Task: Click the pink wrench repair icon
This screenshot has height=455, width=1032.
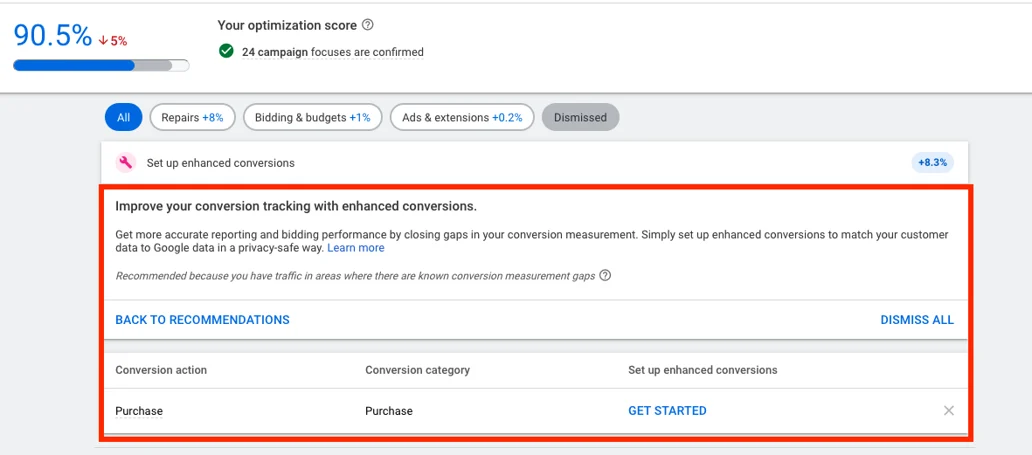Action: pos(125,163)
